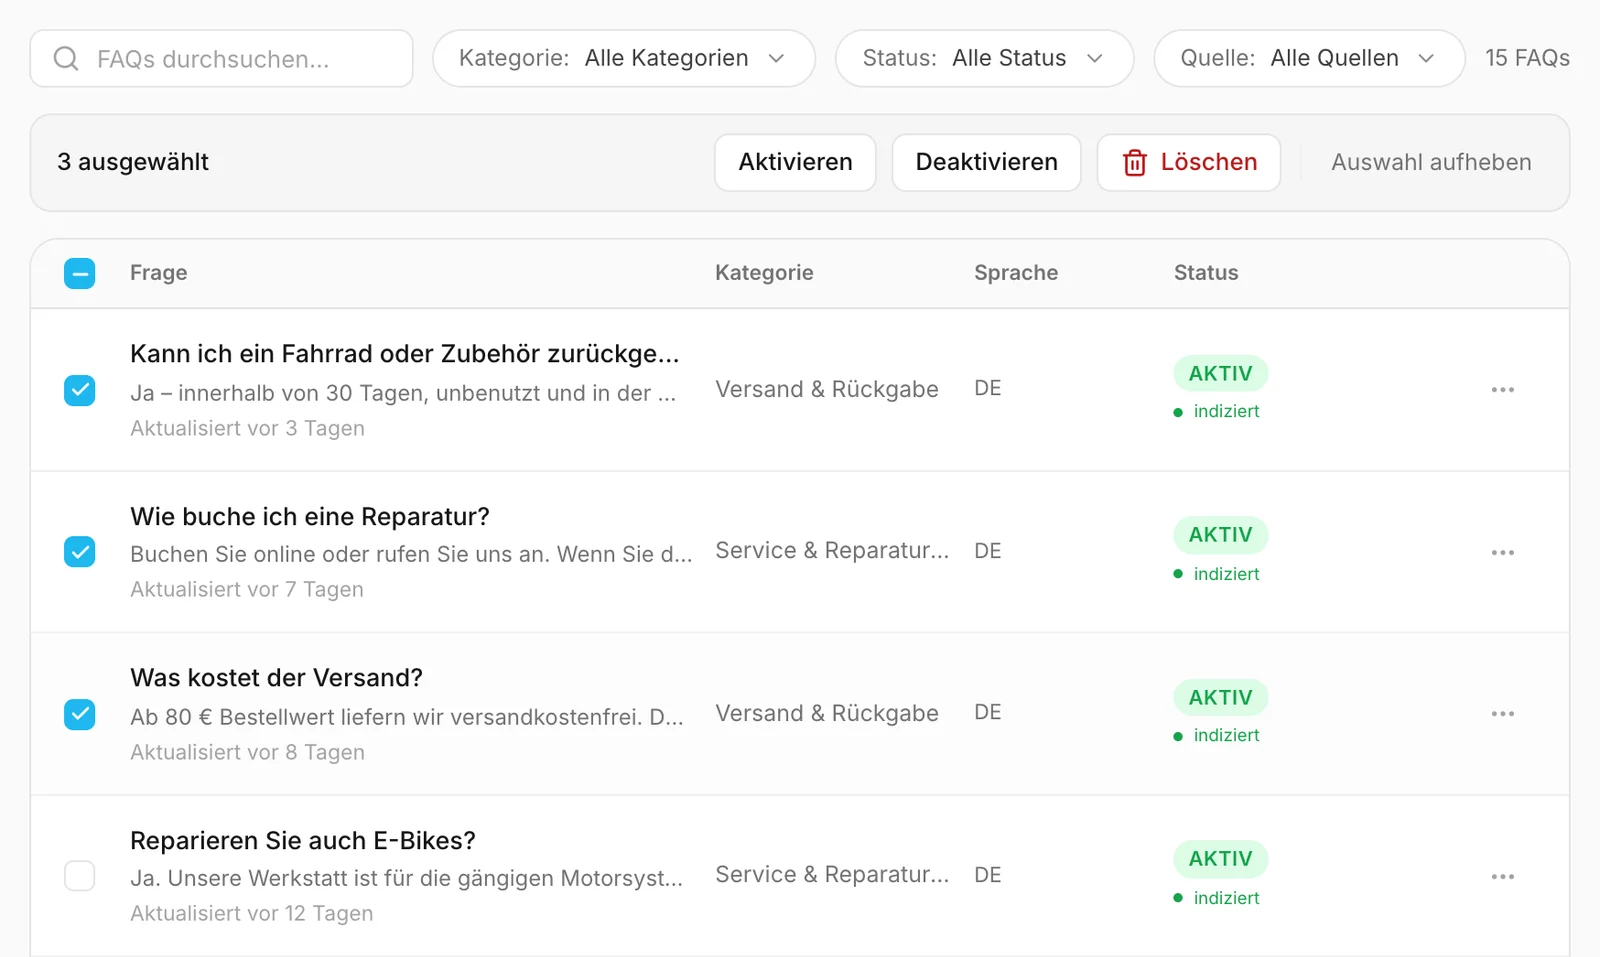
Task: Click 'Aktualisiert vor 3 Tagen' text
Action: (247, 428)
